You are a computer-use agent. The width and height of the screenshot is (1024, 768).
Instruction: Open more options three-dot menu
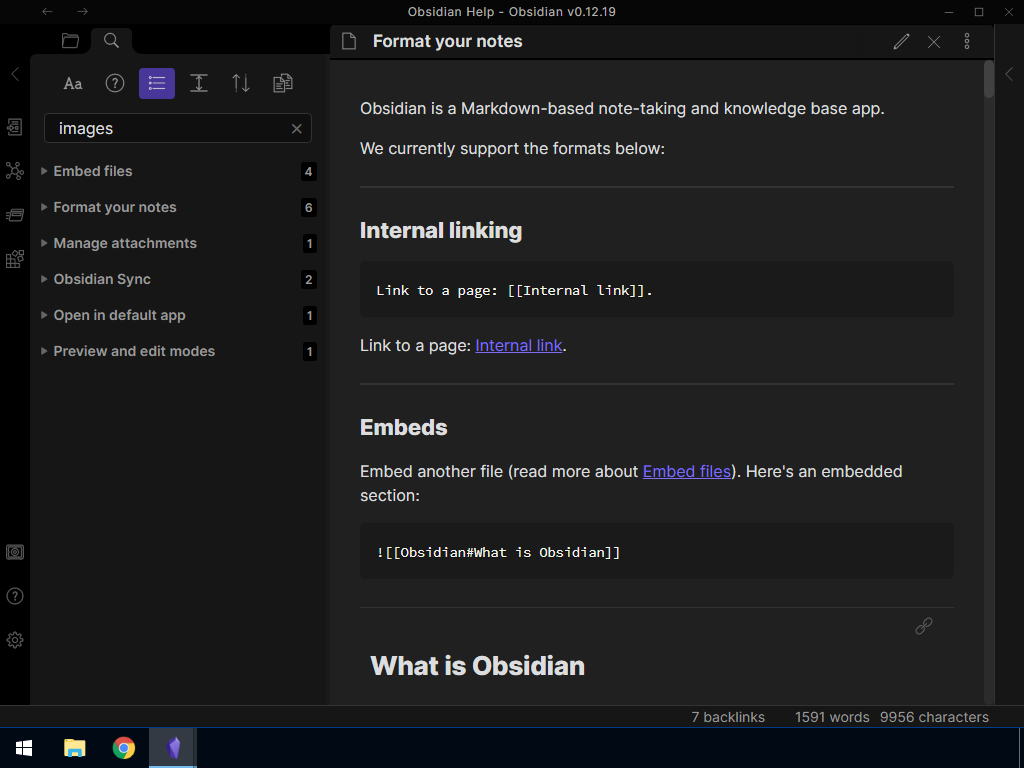coord(967,42)
